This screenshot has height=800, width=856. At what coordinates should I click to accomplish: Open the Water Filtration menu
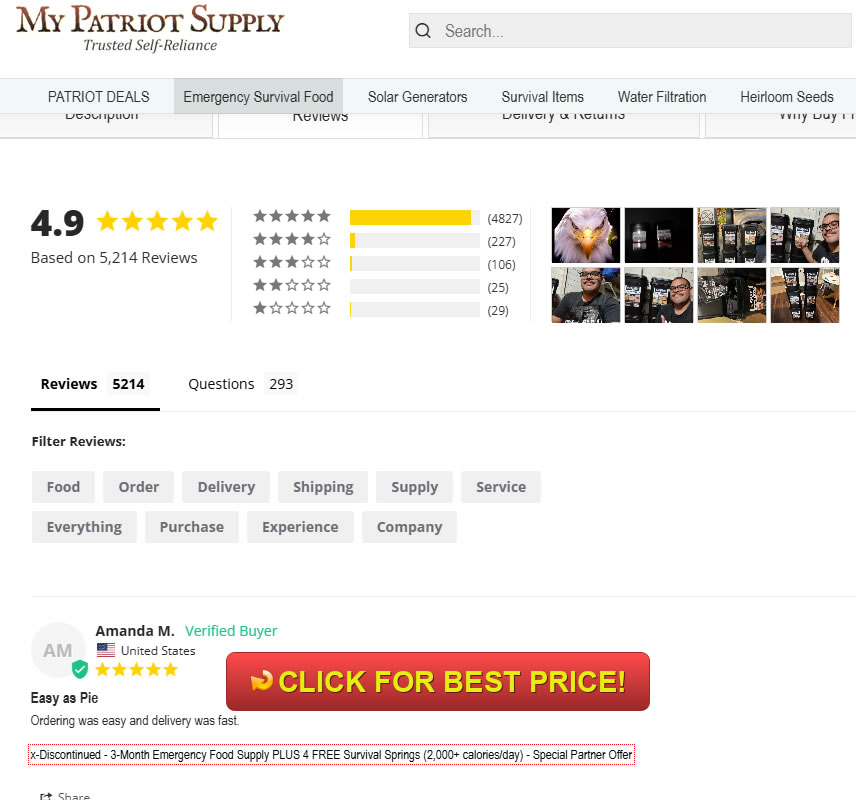point(662,97)
